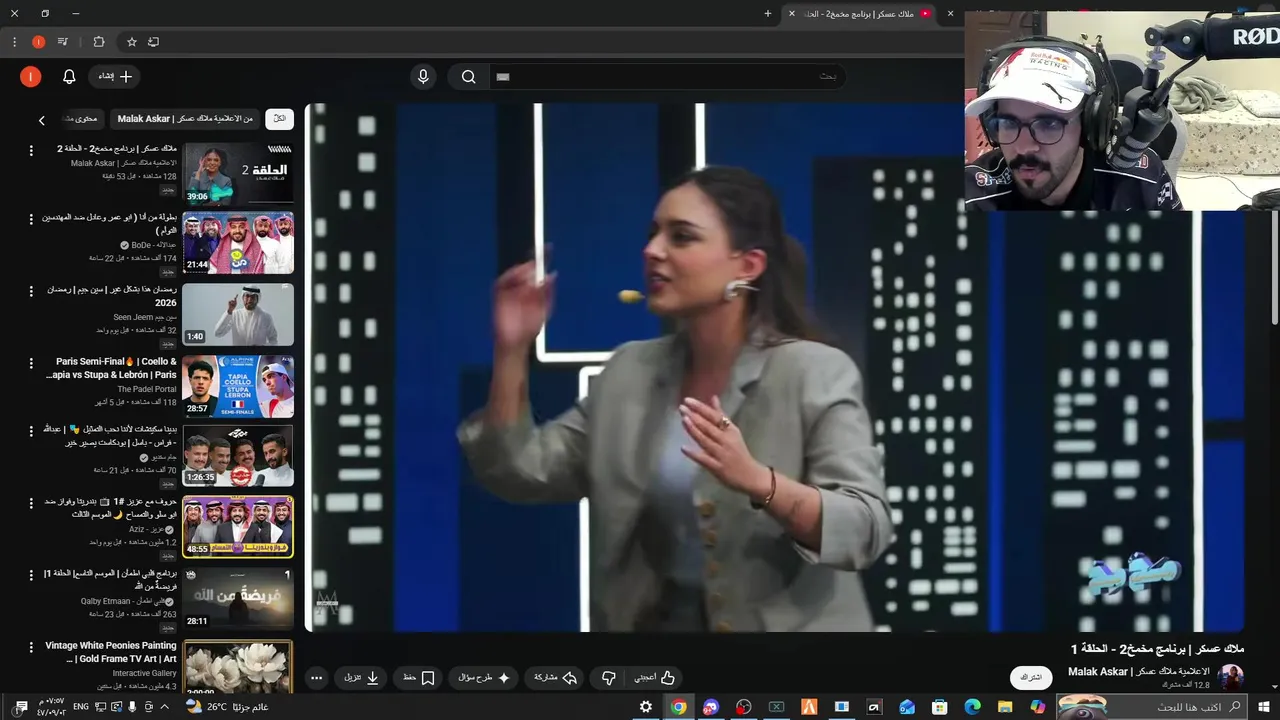This screenshot has width=1280, height=720.
Task: Open the Aziz 48:55 video thumbnail
Action: click(238, 527)
